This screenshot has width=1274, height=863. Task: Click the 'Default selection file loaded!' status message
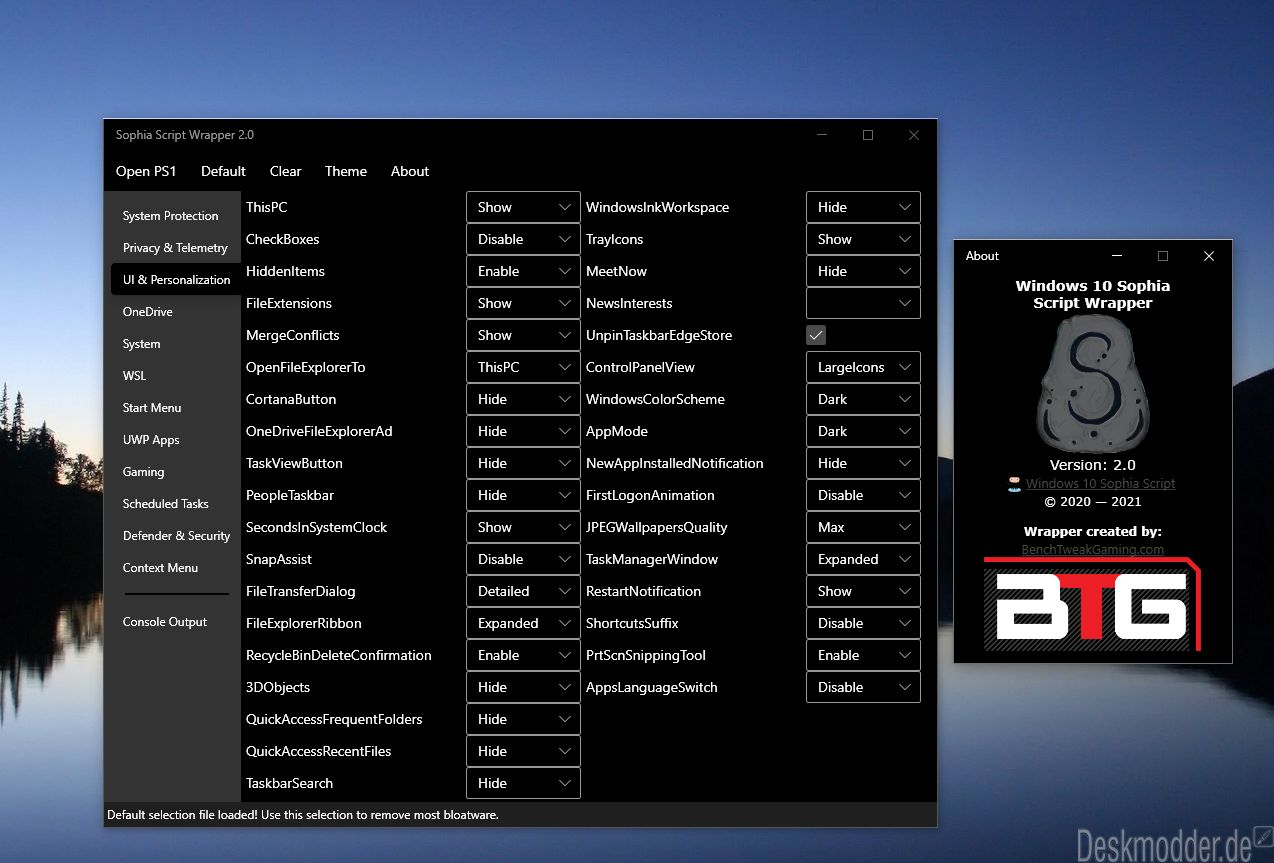click(303, 815)
